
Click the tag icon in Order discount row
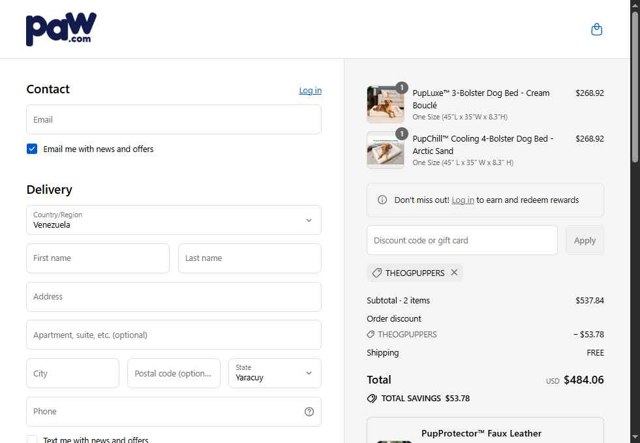pyautogui.click(x=371, y=334)
